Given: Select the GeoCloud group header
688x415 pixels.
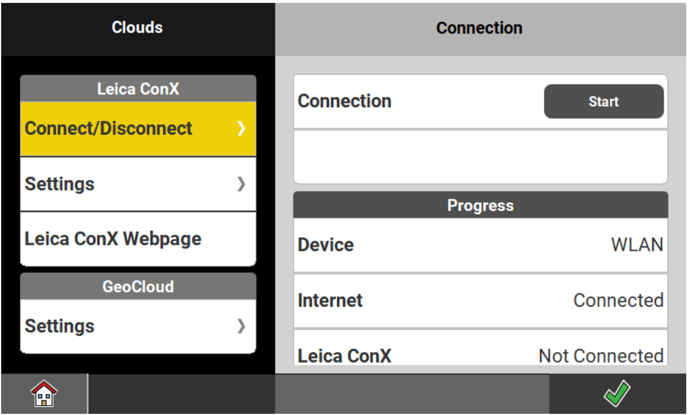Looking at the screenshot, I should click(138, 287).
